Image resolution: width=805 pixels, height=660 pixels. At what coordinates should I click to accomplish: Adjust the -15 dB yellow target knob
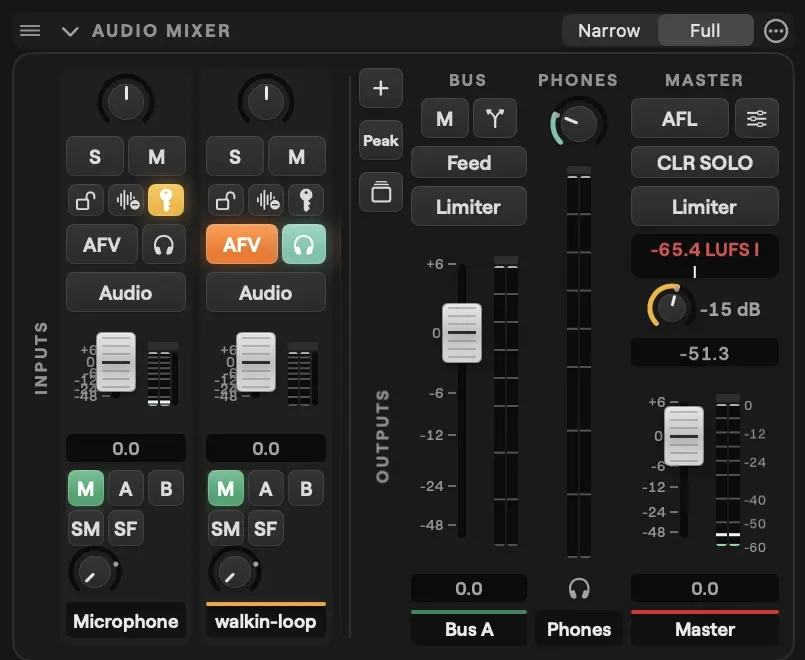671,306
